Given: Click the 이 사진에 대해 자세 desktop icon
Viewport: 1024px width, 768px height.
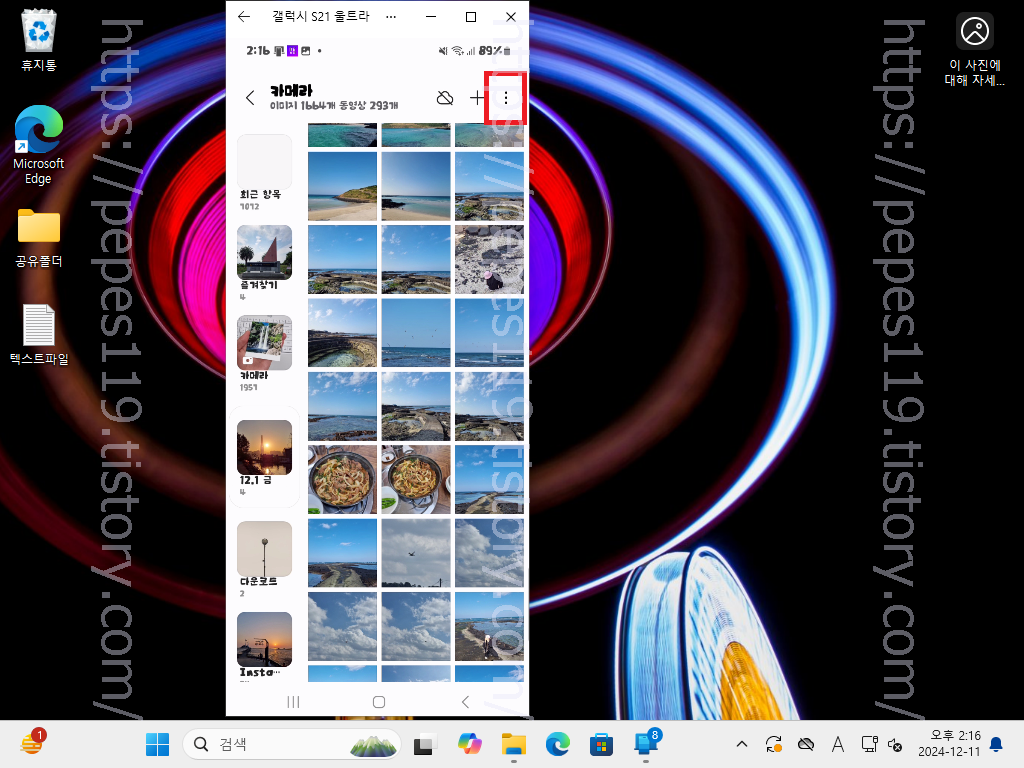Looking at the screenshot, I should coord(974,50).
